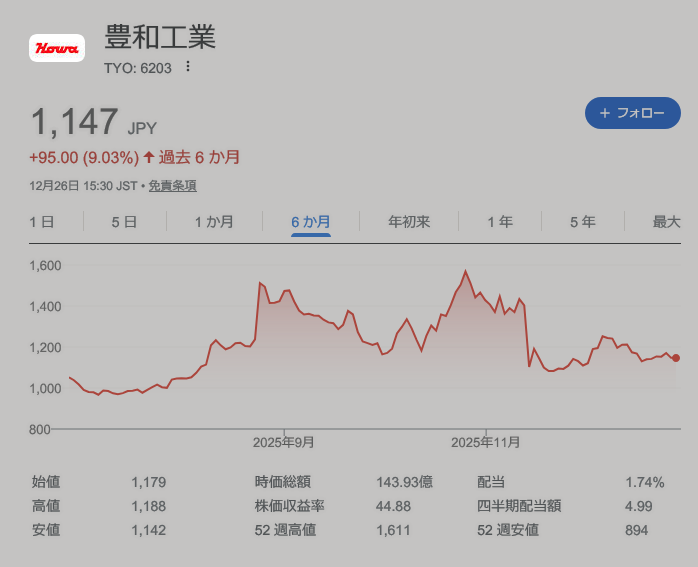Switch the chart to 1 年
The width and height of the screenshot is (698, 567).
coord(500,222)
